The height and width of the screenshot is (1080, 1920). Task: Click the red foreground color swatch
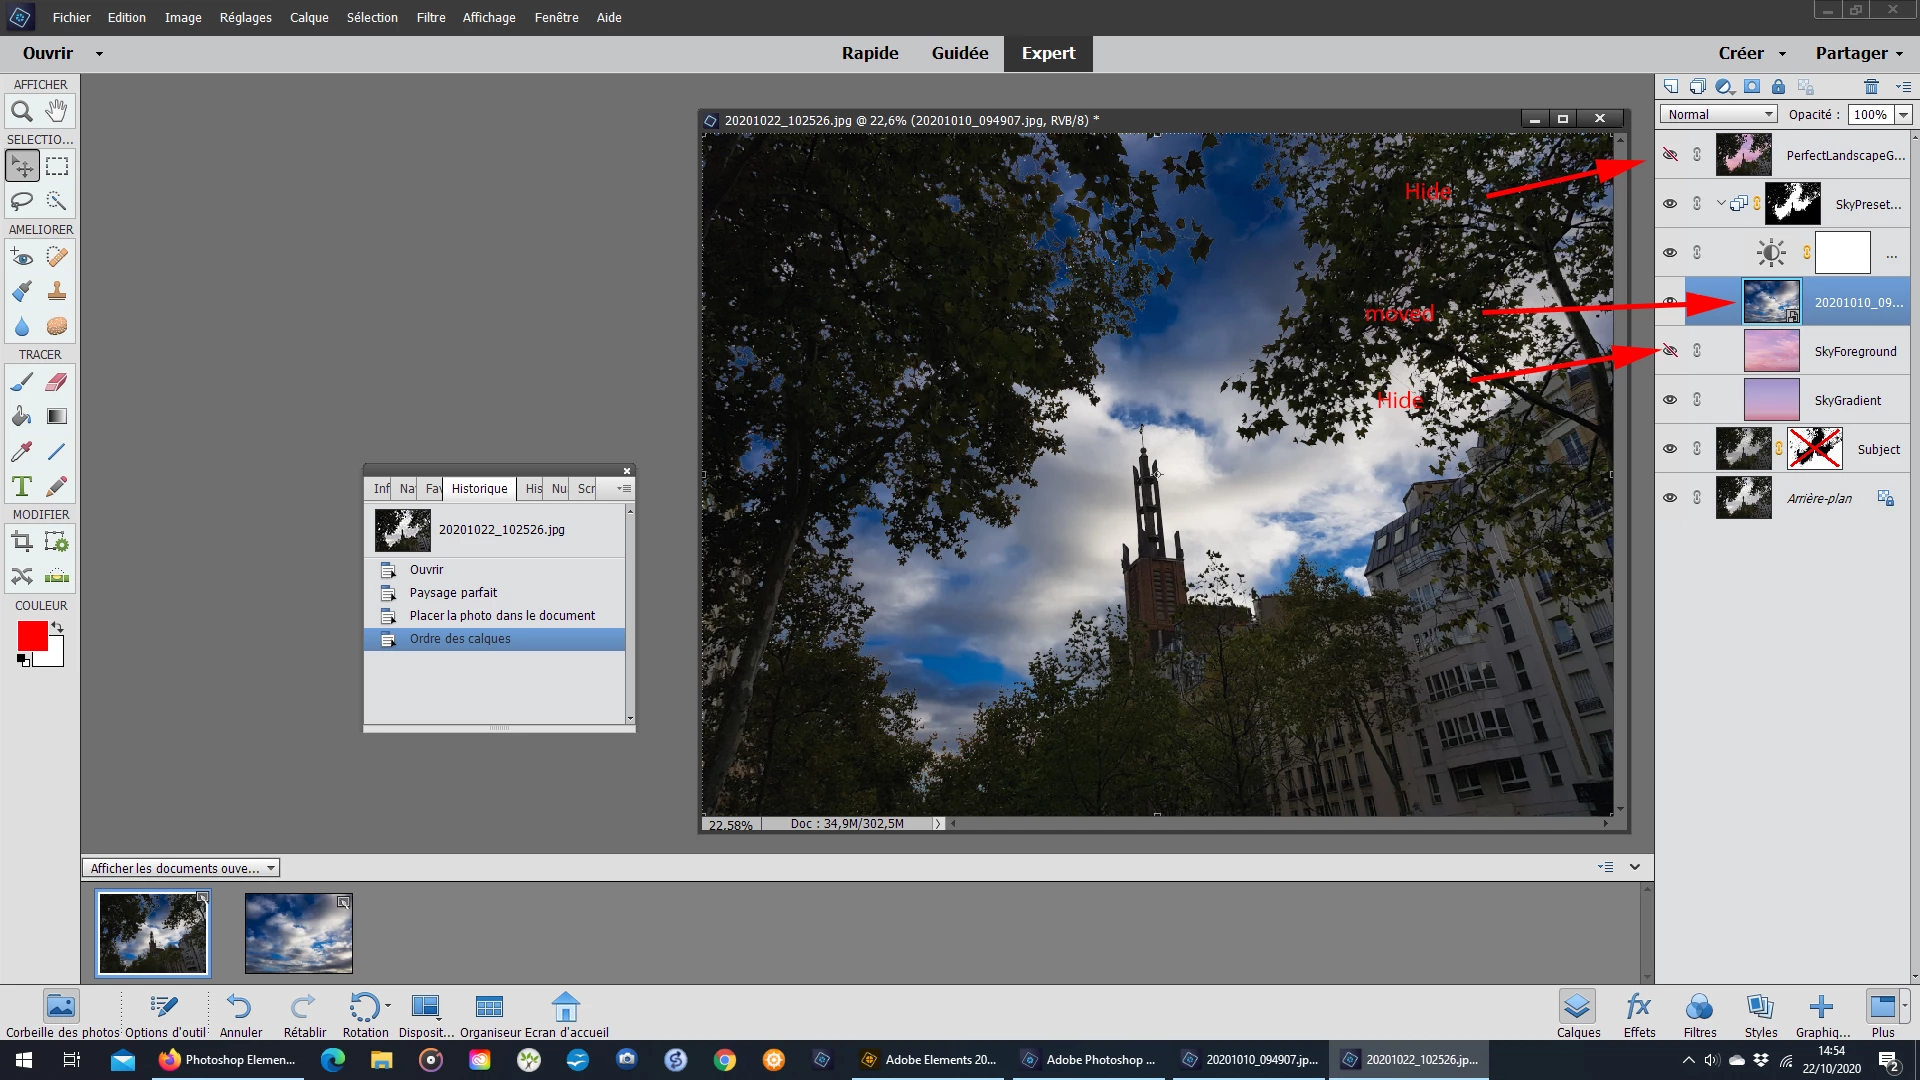pyautogui.click(x=31, y=636)
